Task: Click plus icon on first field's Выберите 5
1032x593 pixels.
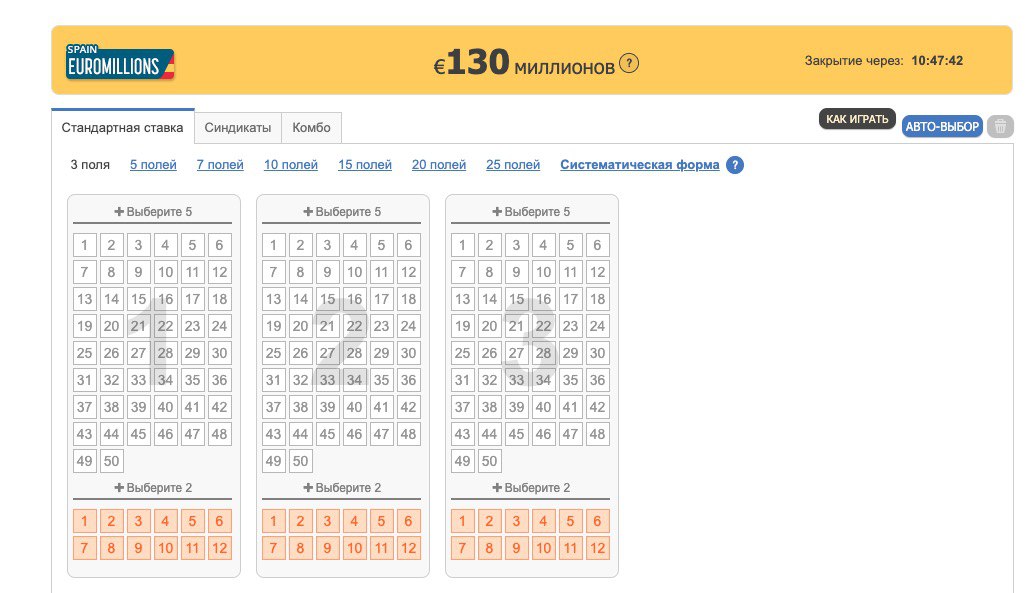Action: pyautogui.click(x=119, y=211)
